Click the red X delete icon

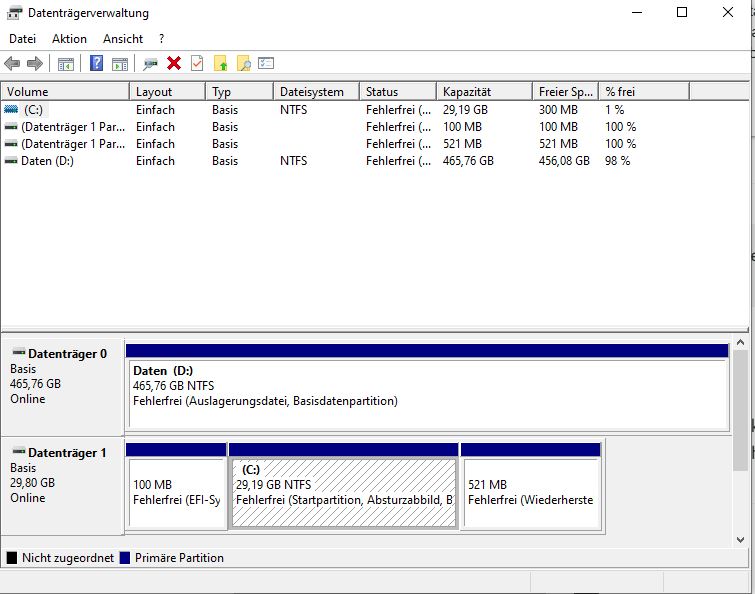tap(174, 63)
